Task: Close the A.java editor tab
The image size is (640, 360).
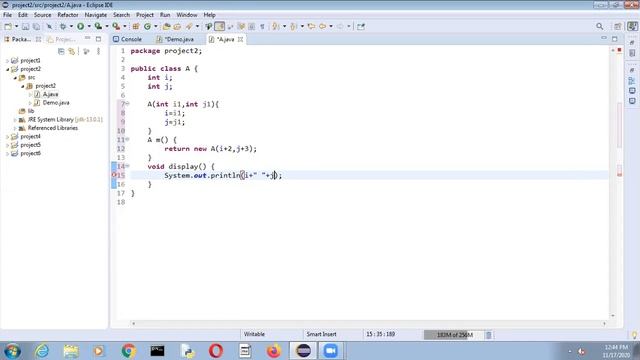Action: click(x=240, y=39)
